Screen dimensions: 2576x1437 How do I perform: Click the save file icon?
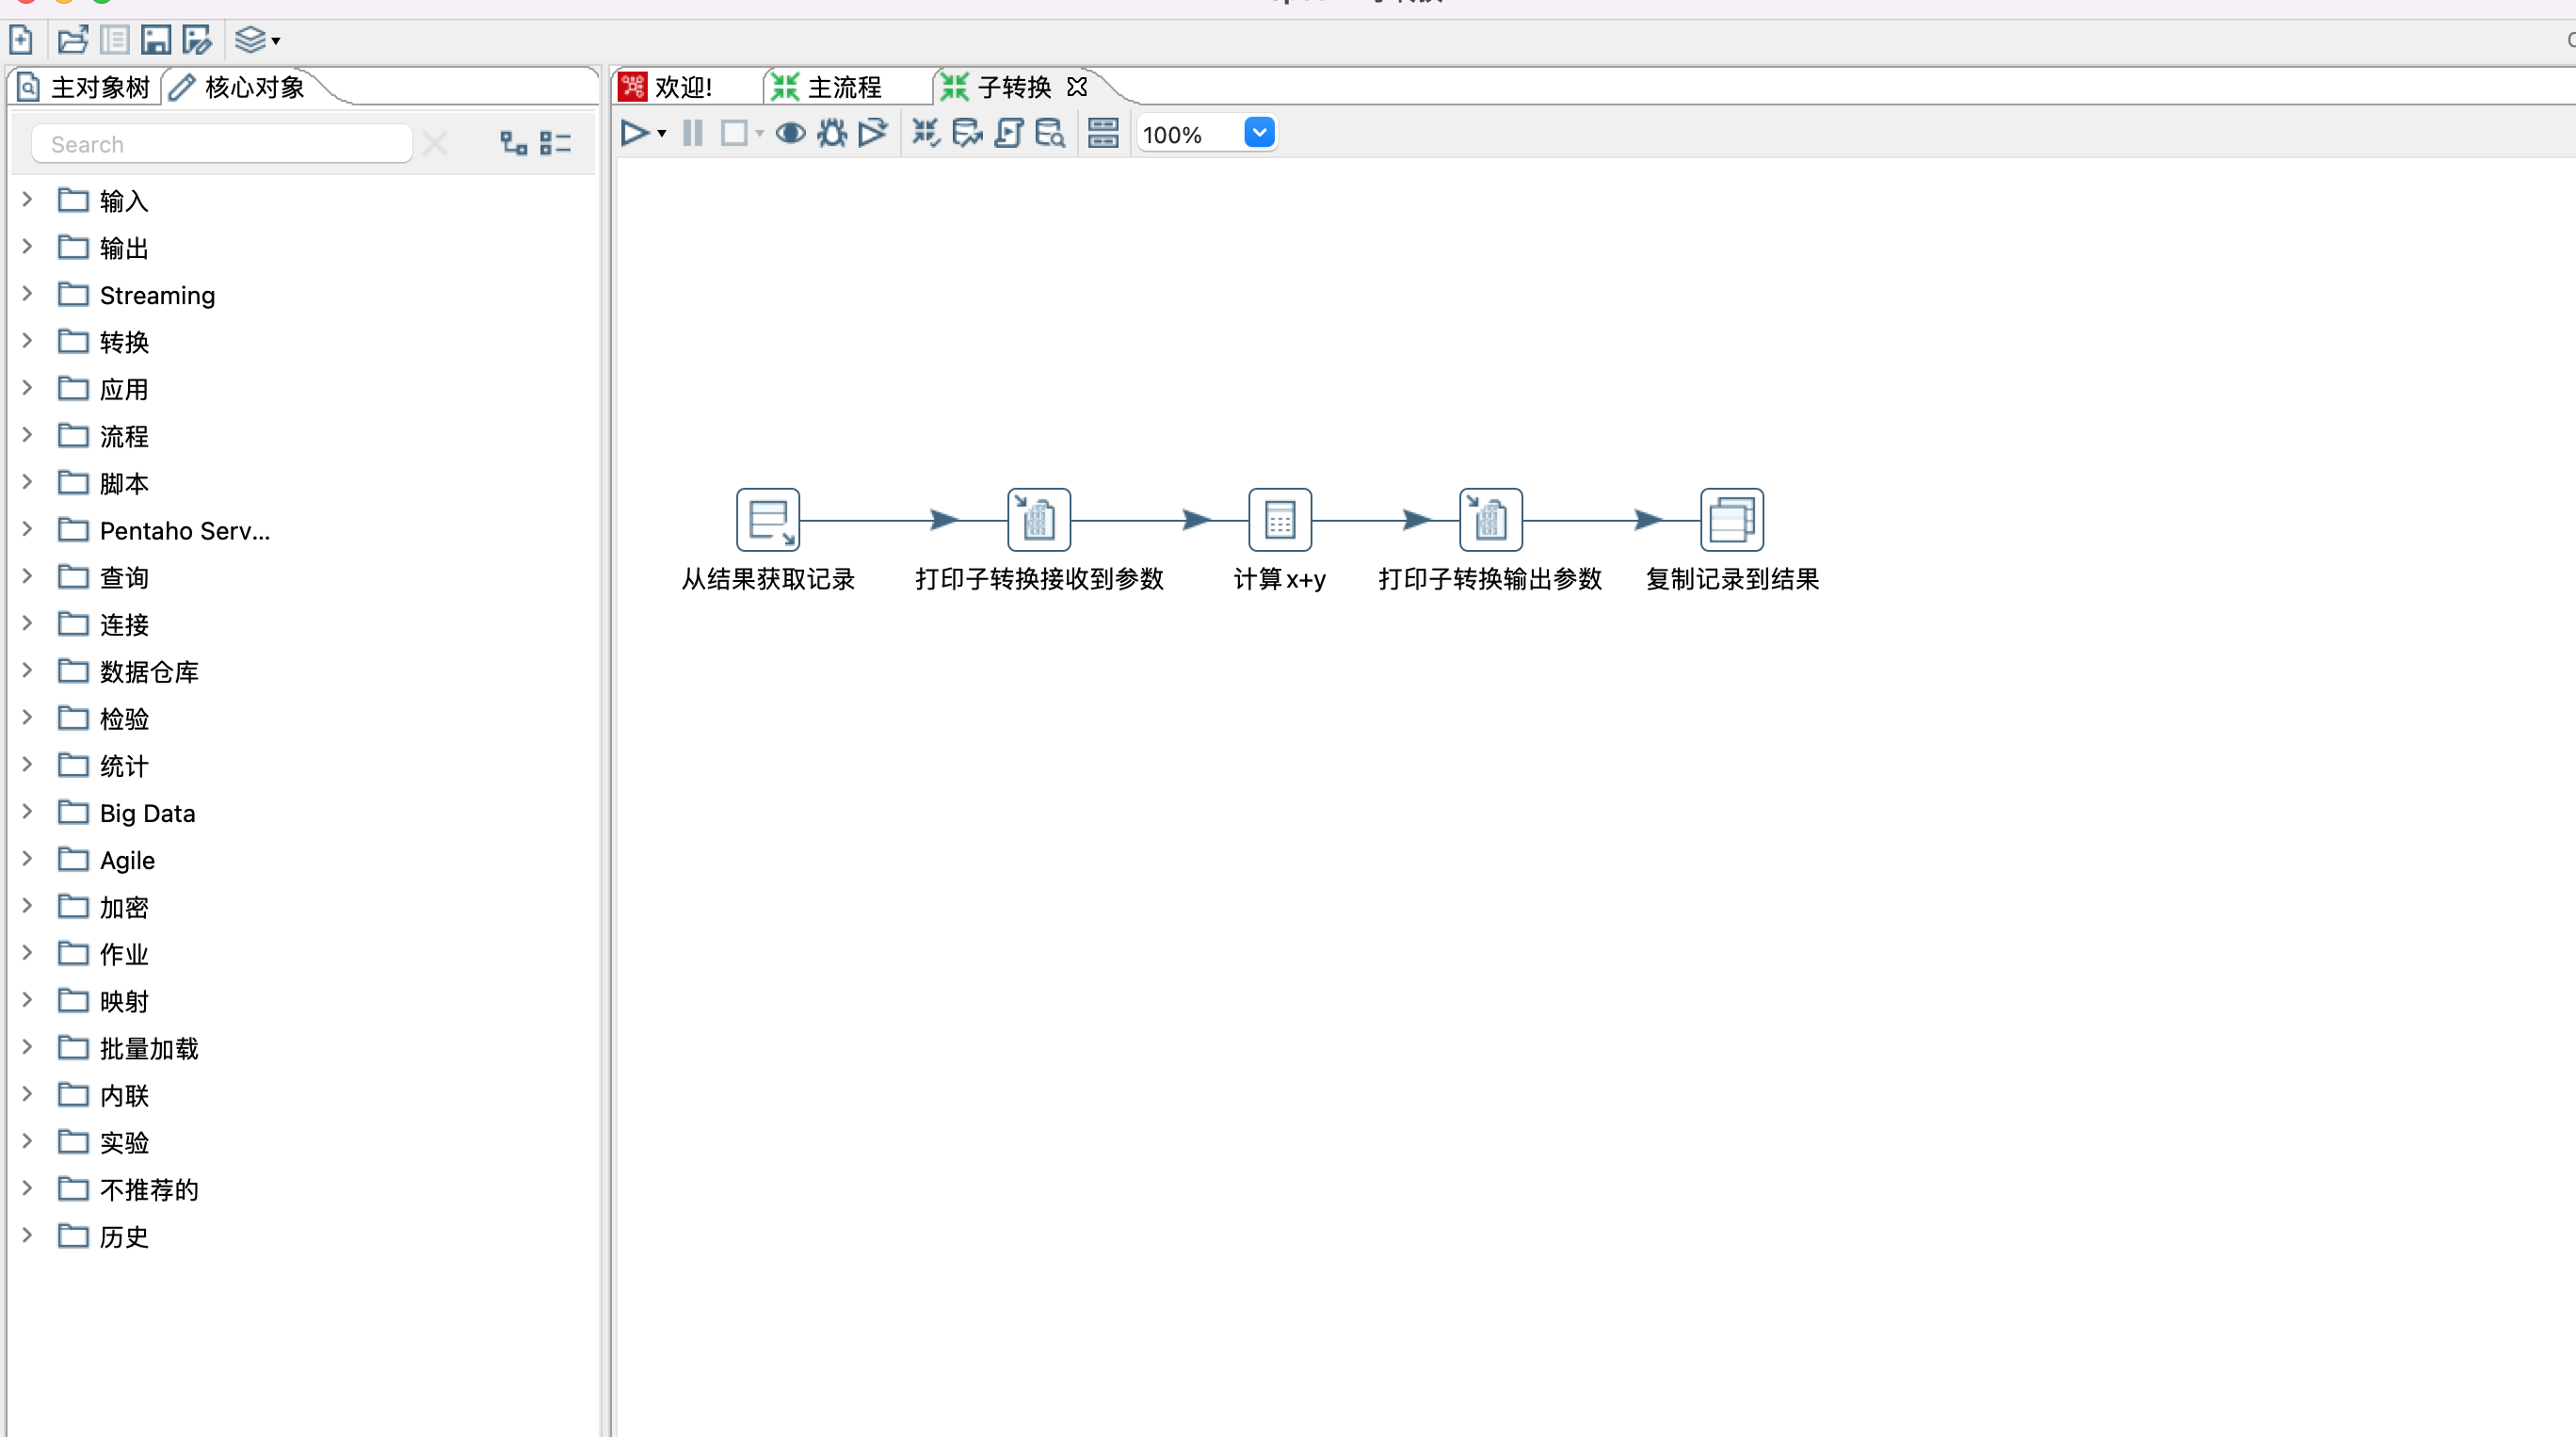[155, 40]
